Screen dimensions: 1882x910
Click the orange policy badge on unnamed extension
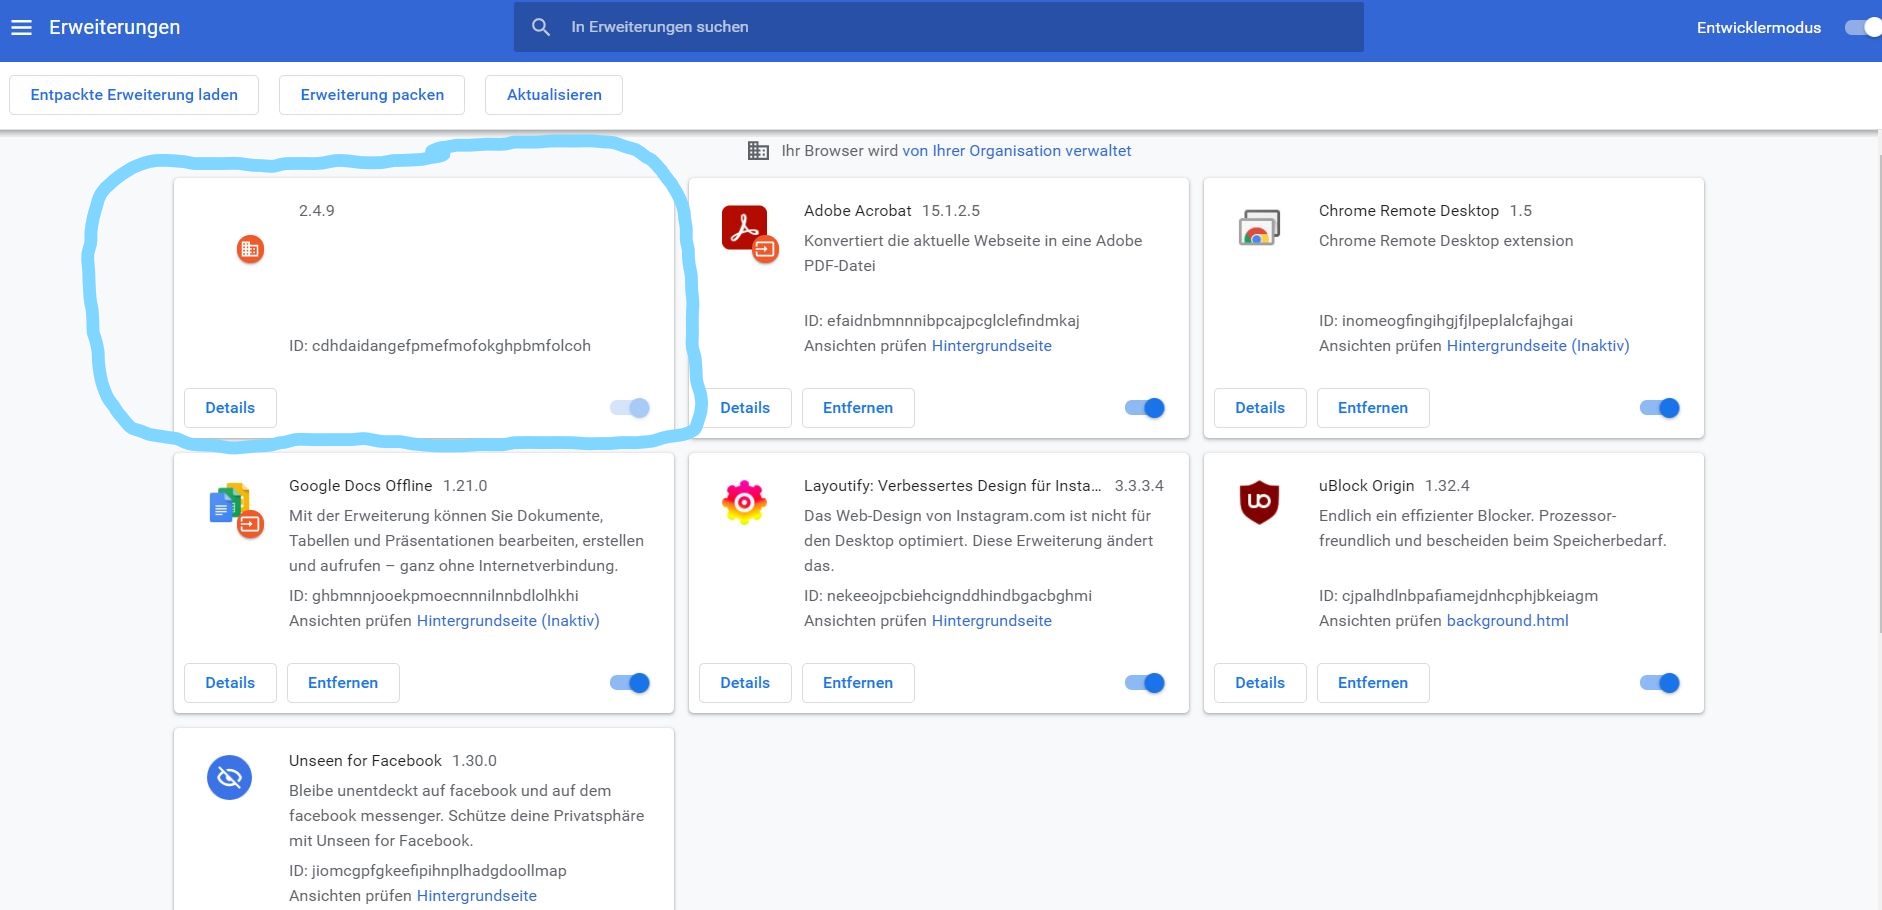point(250,249)
